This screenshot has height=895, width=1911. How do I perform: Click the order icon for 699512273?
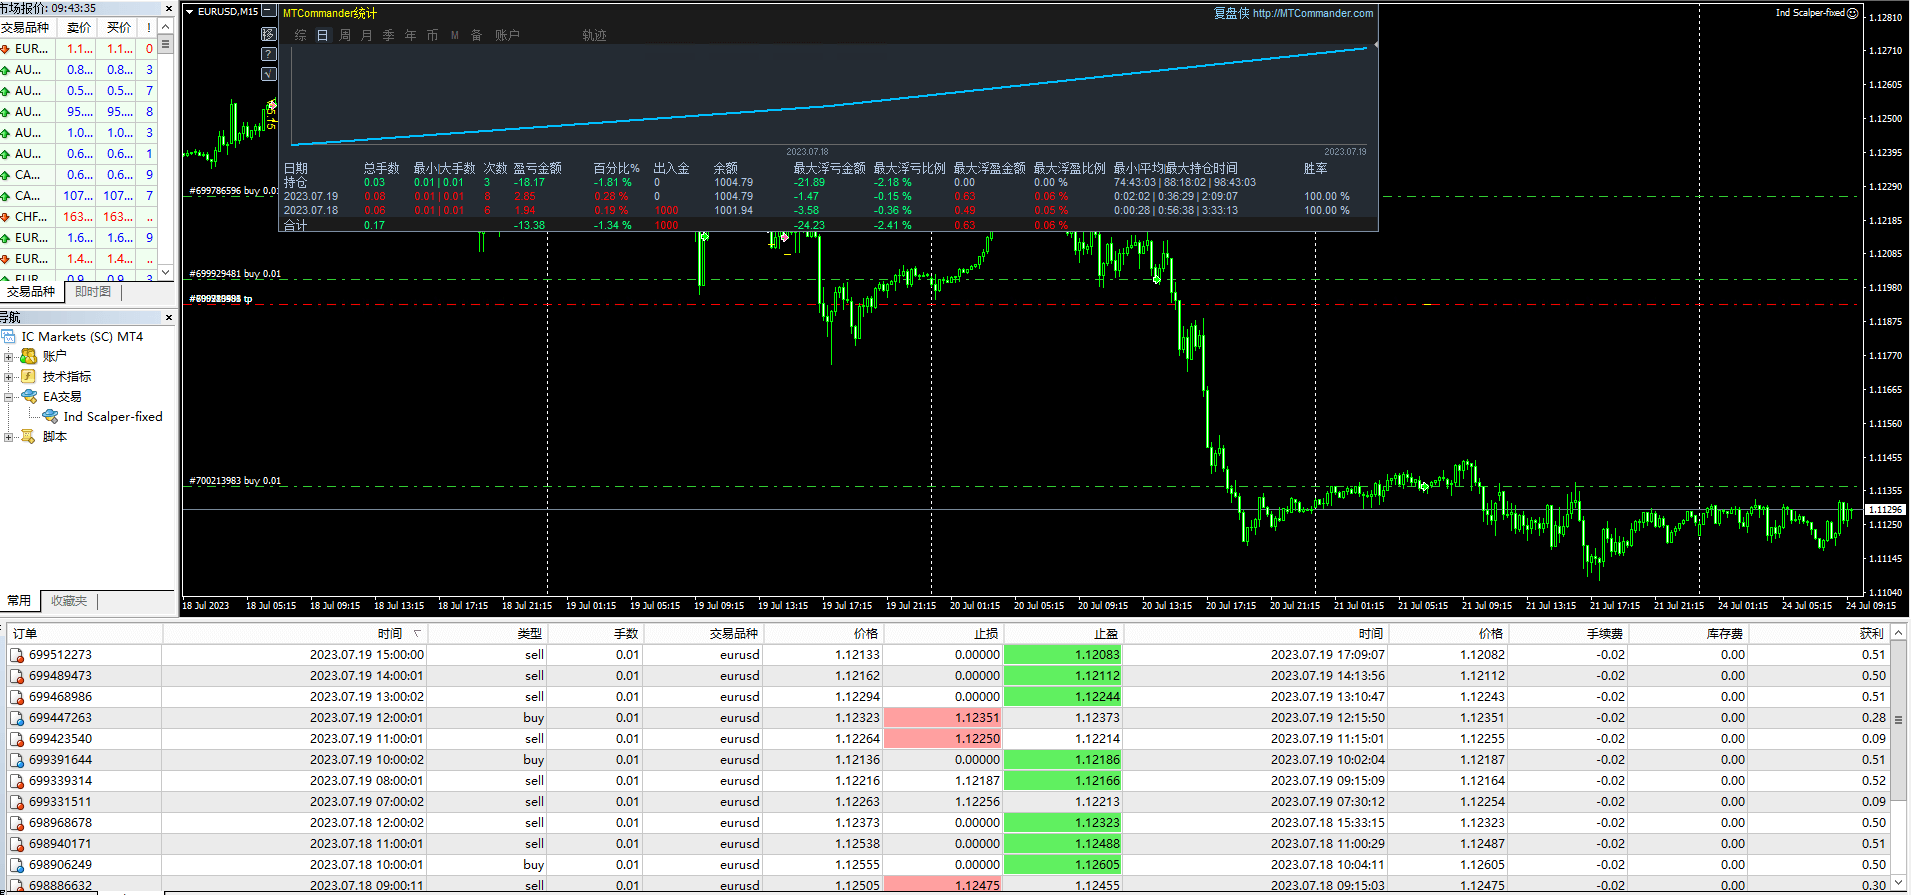click(x=17, y=656)
